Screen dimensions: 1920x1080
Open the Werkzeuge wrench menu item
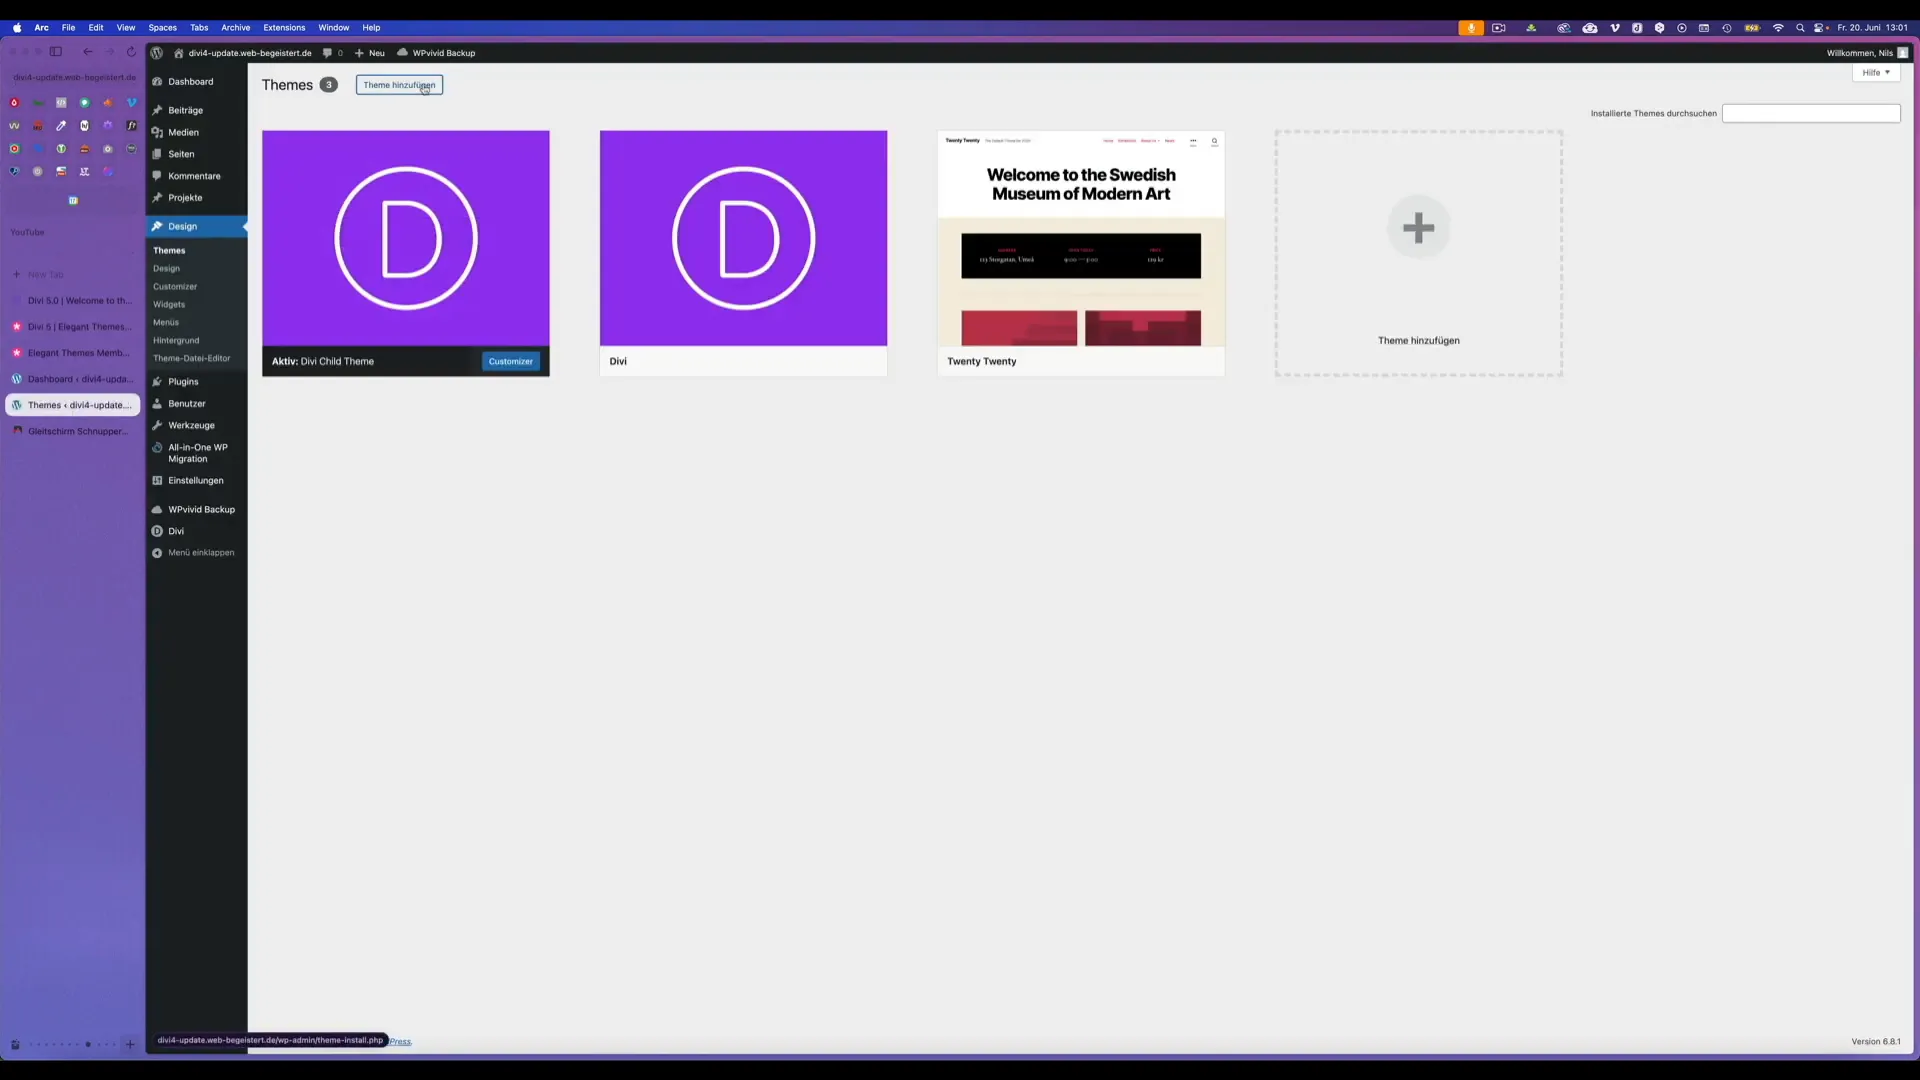pyautogui.click(x=197, y=426)
